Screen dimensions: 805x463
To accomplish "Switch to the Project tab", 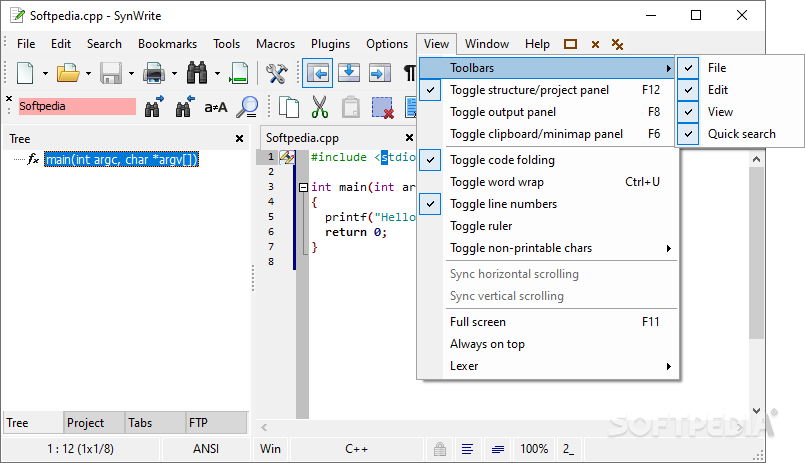I will point(94,423).
